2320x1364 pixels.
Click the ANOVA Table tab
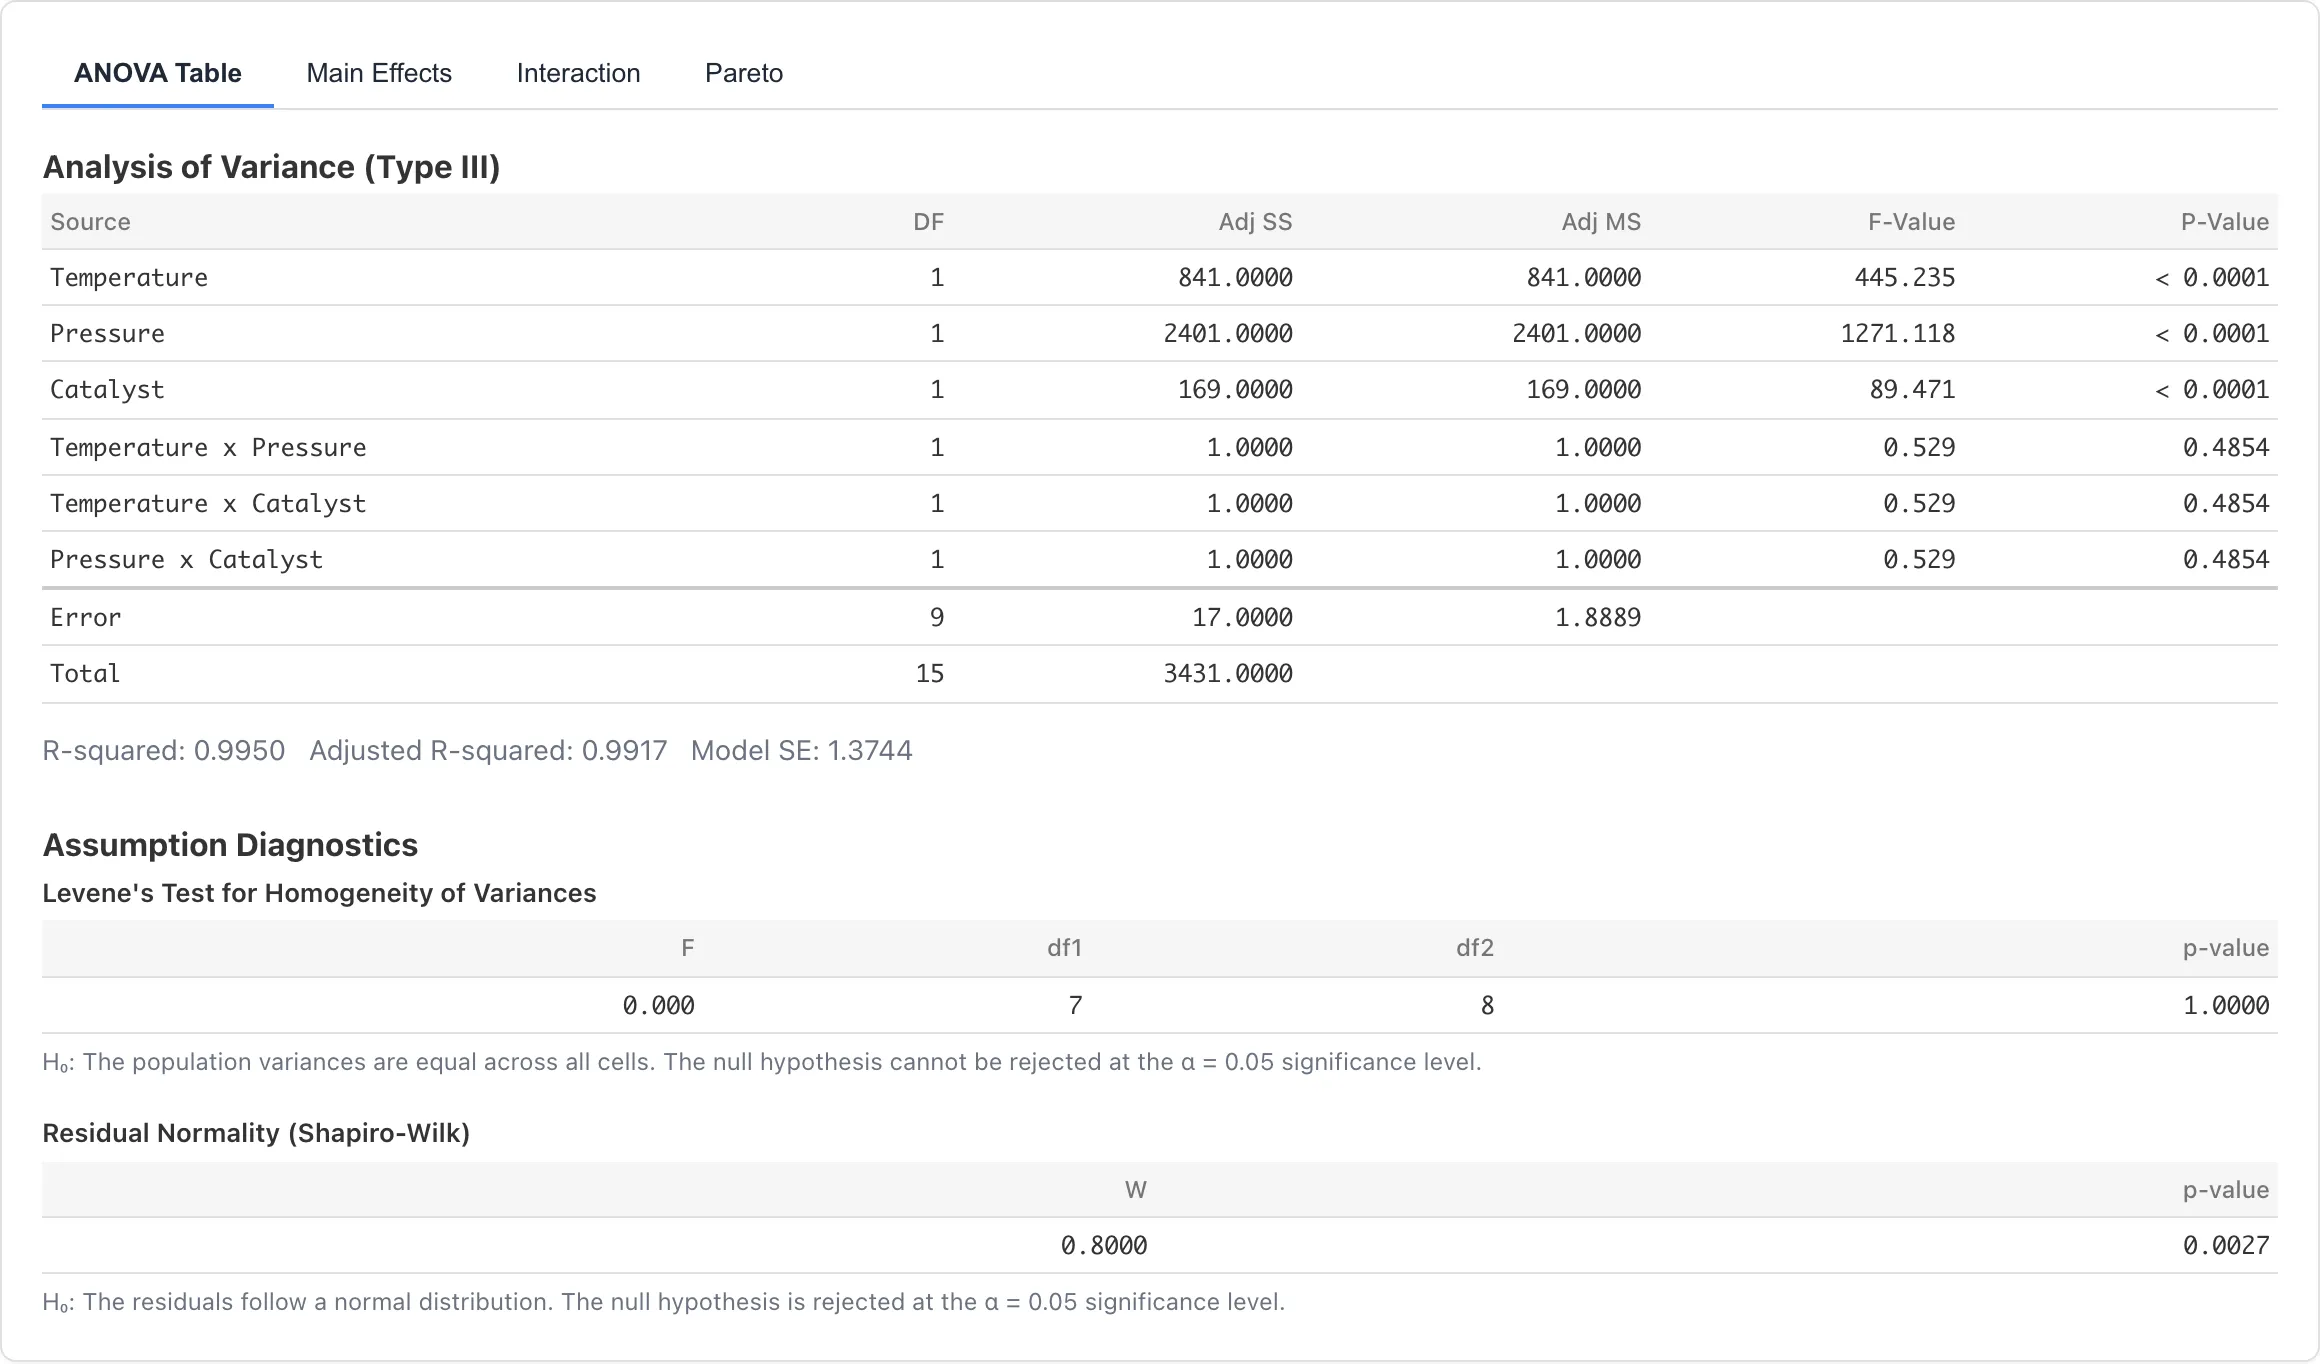[x=158, y=73]
